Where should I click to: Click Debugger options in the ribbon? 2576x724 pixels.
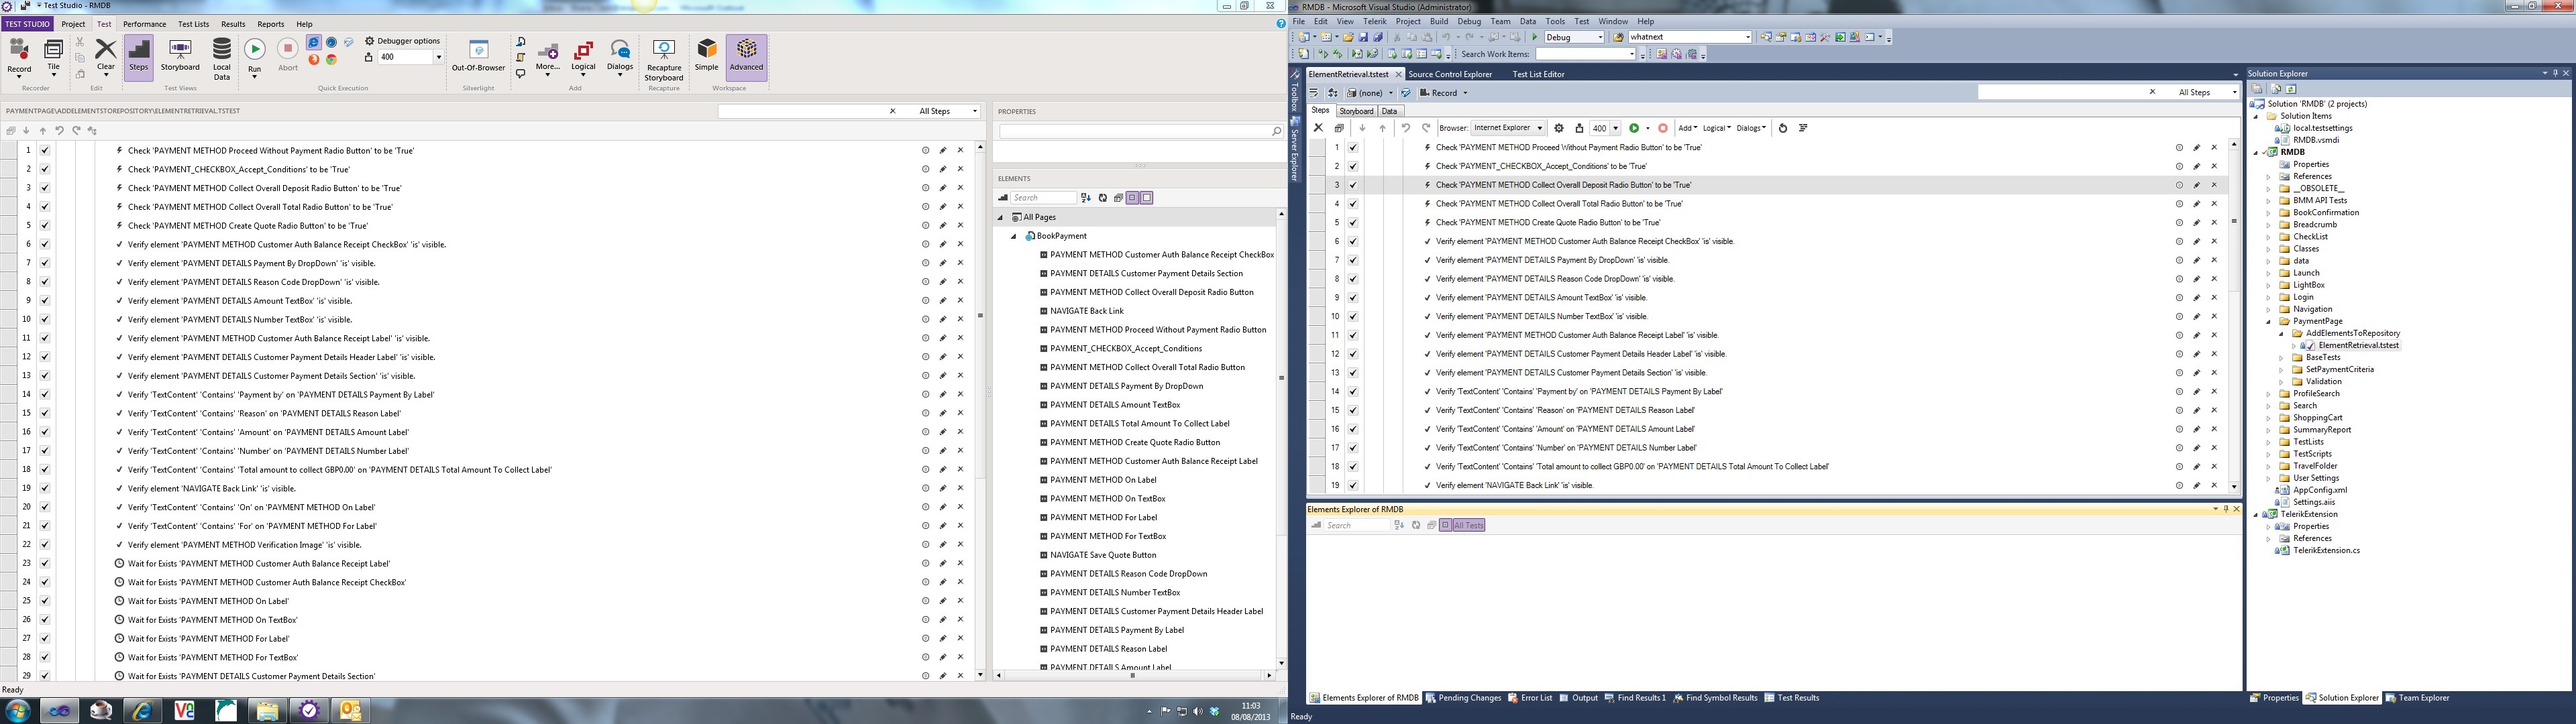point(408,41)
